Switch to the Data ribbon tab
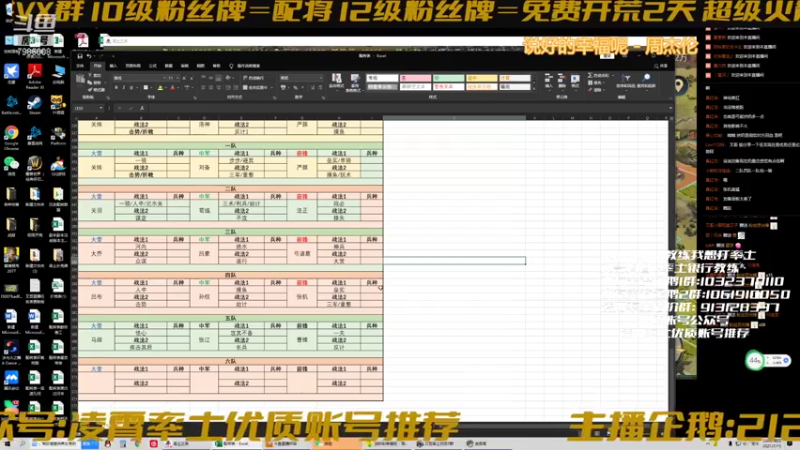This screenshot has height=450, width=800. (x=168, y=66)
